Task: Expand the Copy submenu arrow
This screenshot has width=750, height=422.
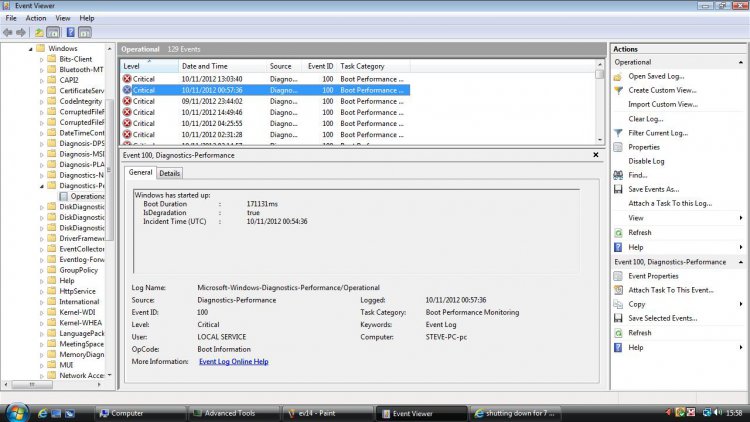Action: [739, 304]
